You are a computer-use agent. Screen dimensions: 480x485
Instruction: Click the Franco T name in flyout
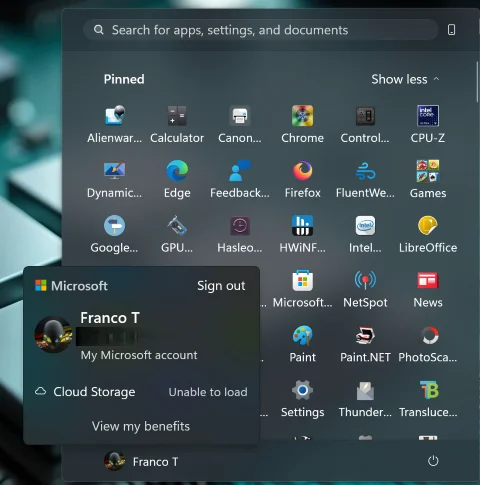pos(110,318)
